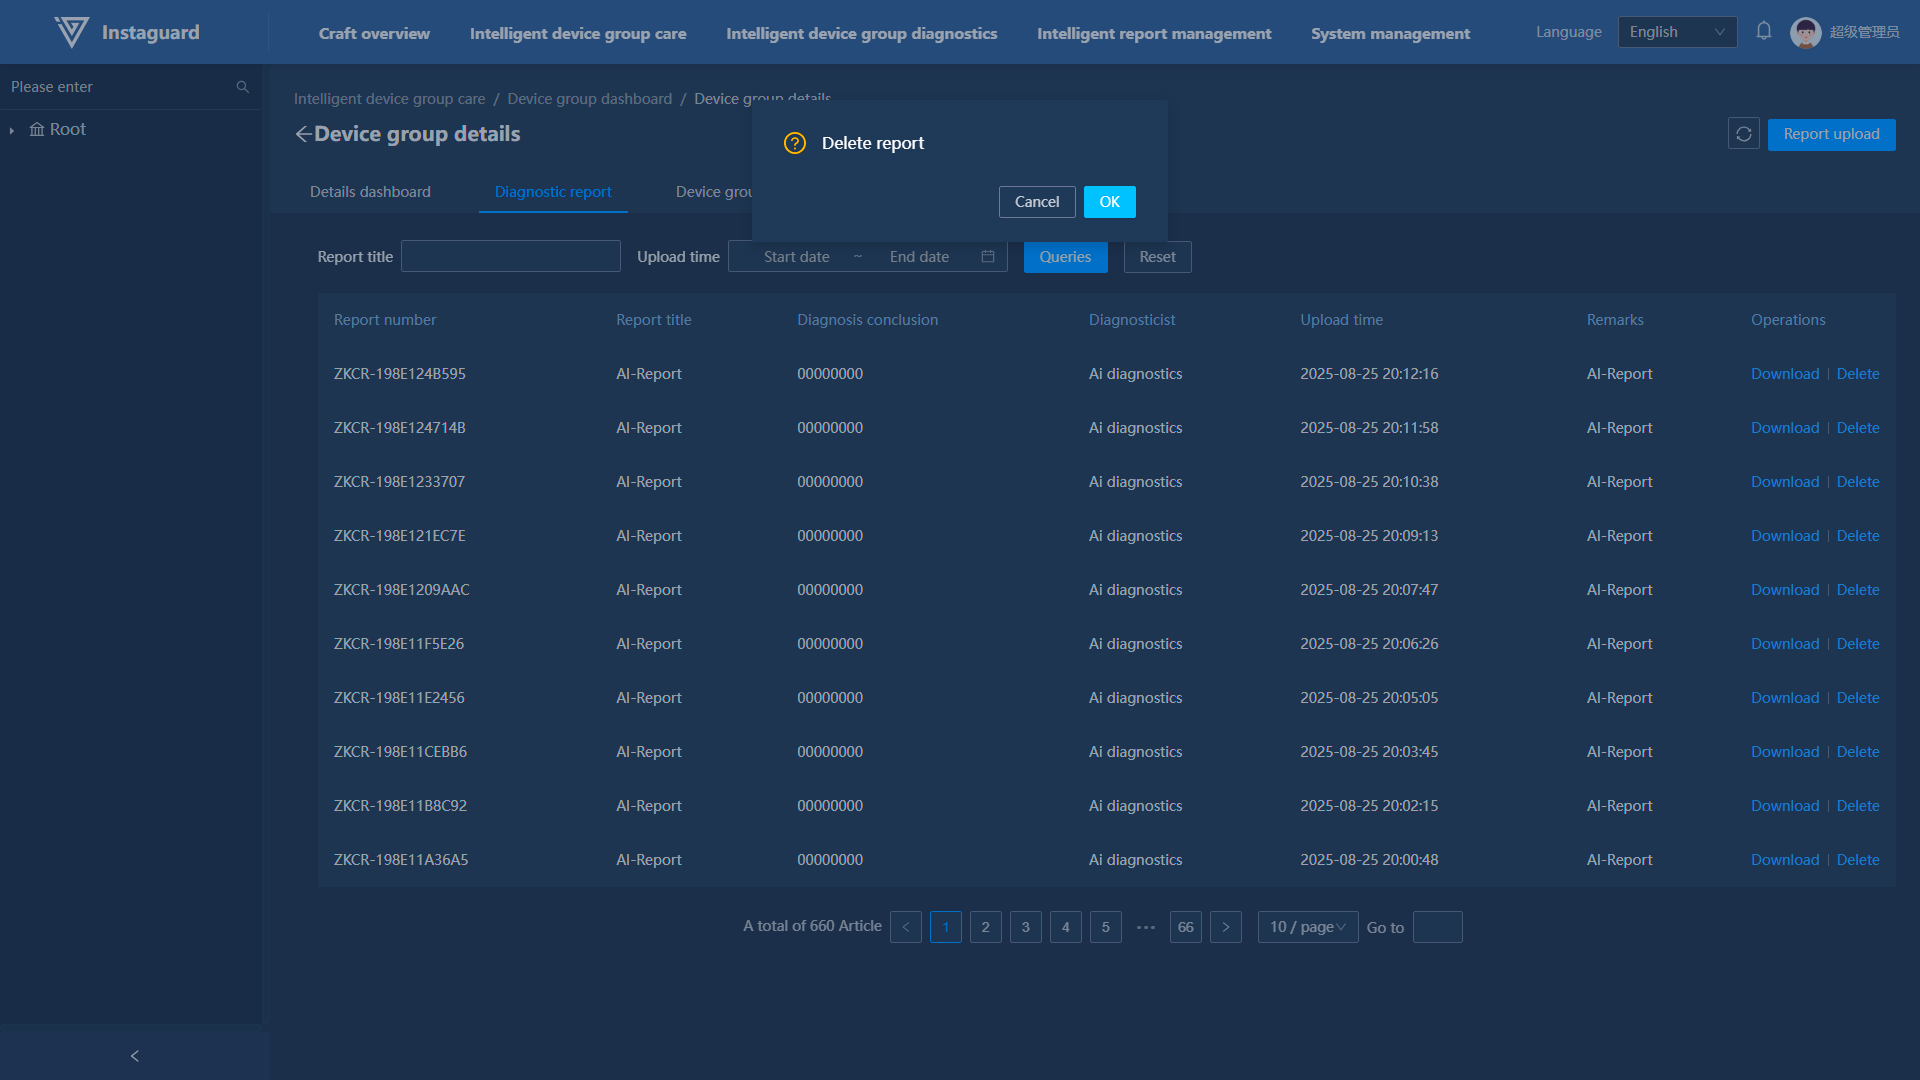Click the Report title input field
Viewport: 1920px width, 1080px height.
pyautogui.click(x=510, y=257)
